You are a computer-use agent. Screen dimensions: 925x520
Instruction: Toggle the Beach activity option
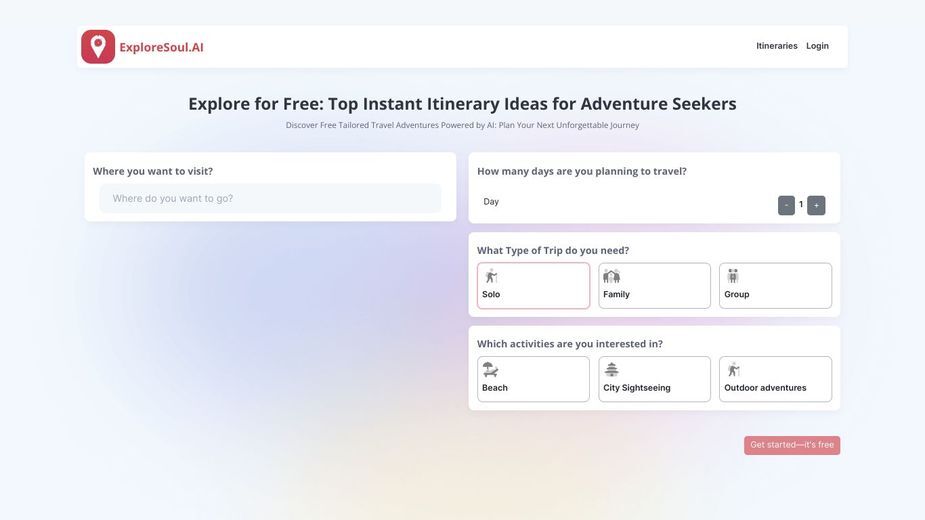(533, 379)
